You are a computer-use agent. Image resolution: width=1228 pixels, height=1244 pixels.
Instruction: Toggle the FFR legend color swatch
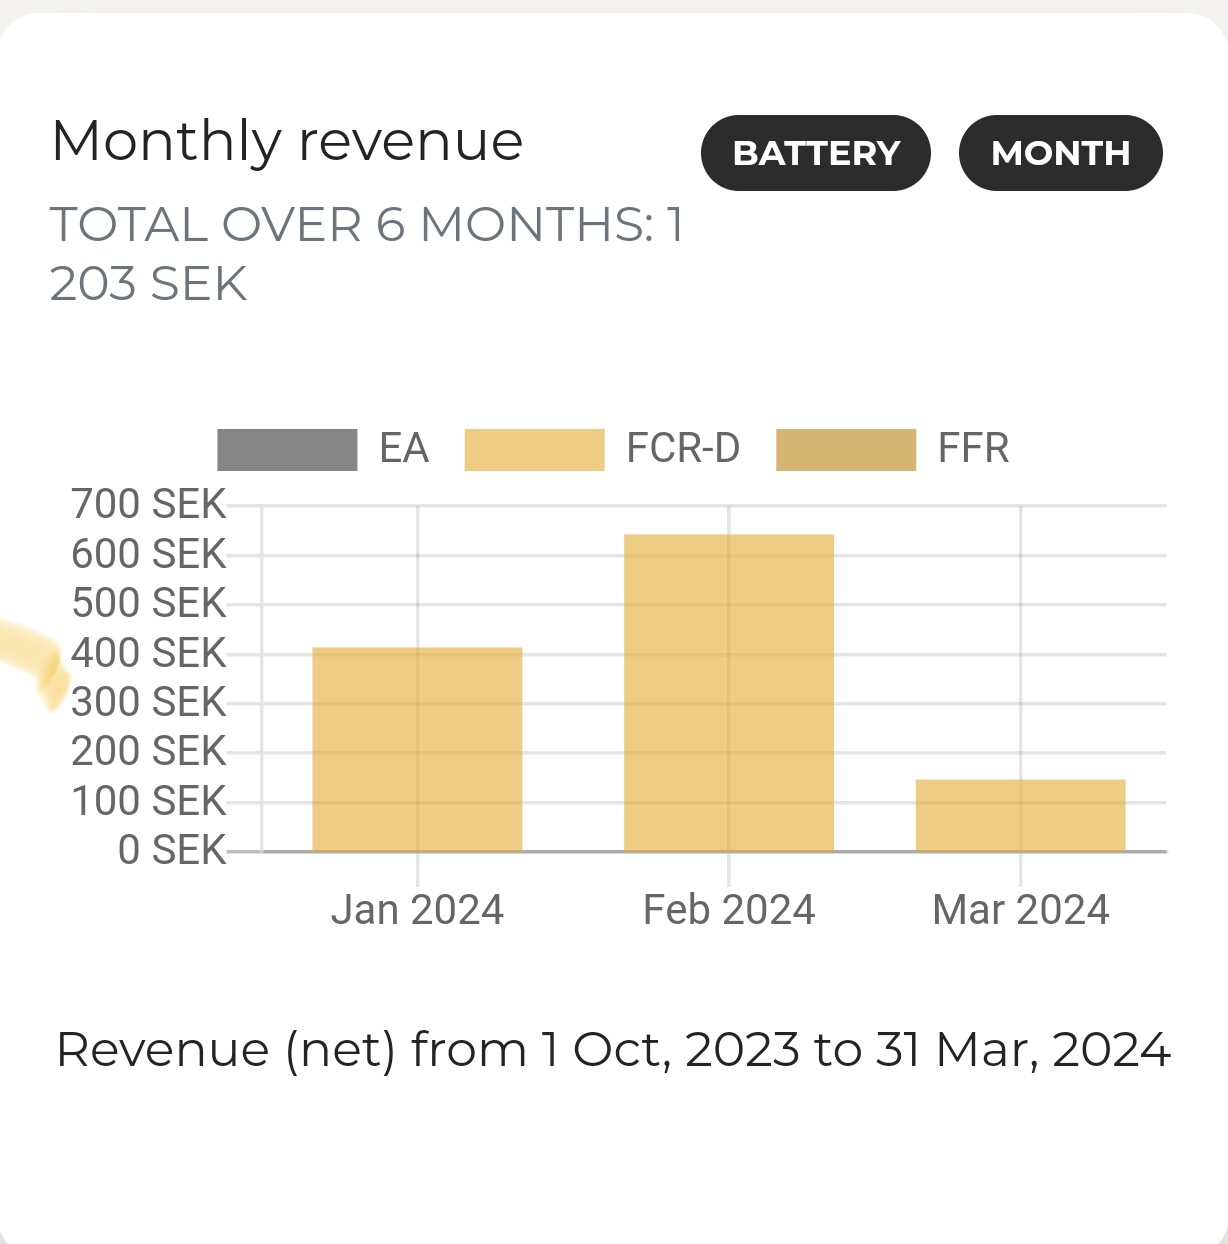click(846, 449)
